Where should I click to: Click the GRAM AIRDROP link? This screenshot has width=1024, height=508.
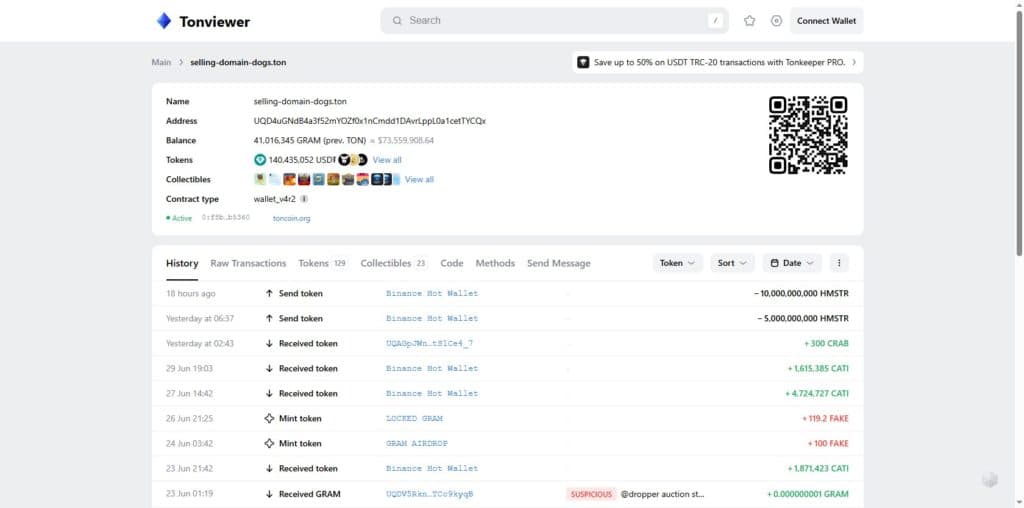pyautogui.click(x=417, y=443)
